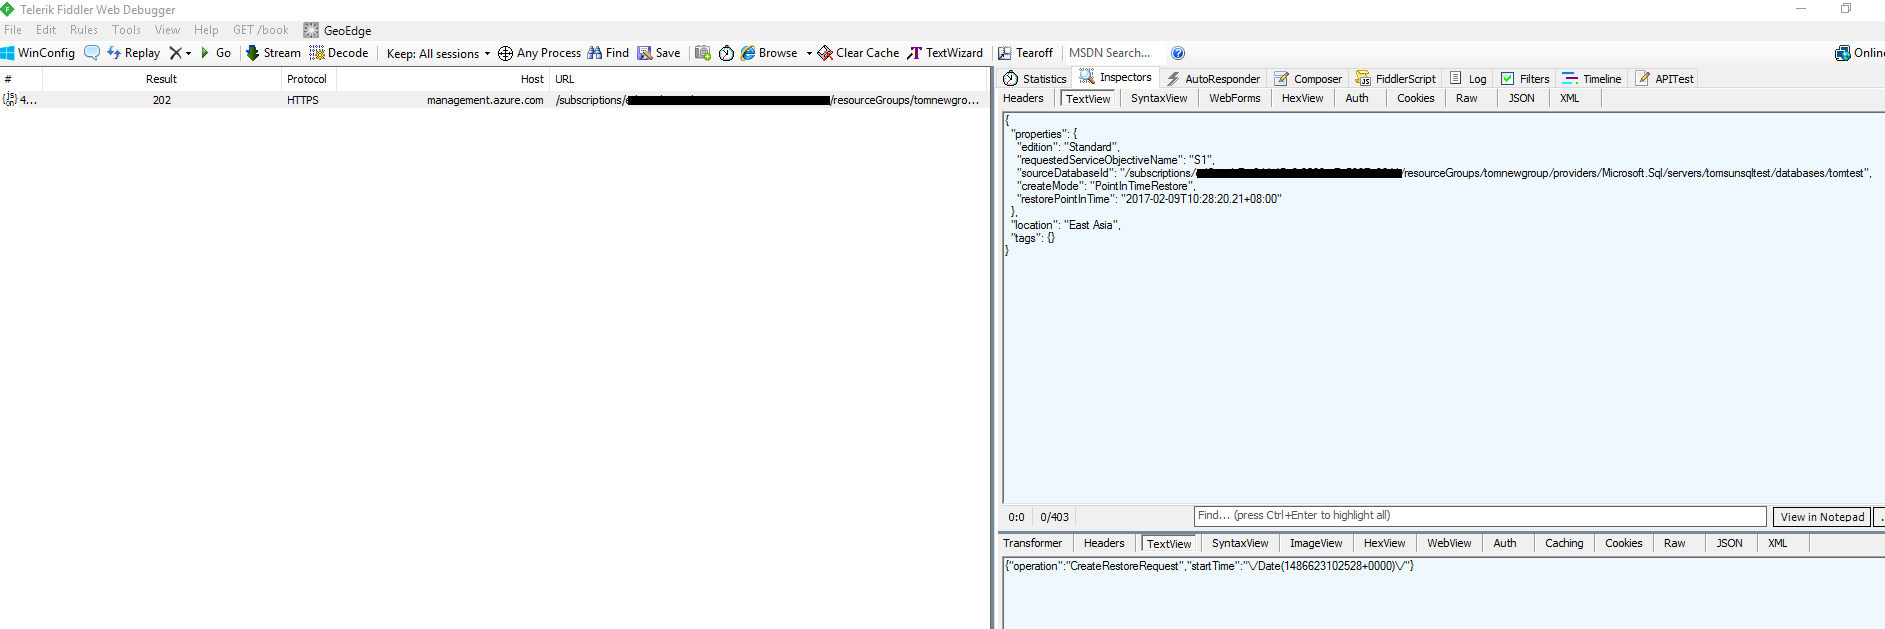Open the Filters tab with checkmark

pos(1525,79)
